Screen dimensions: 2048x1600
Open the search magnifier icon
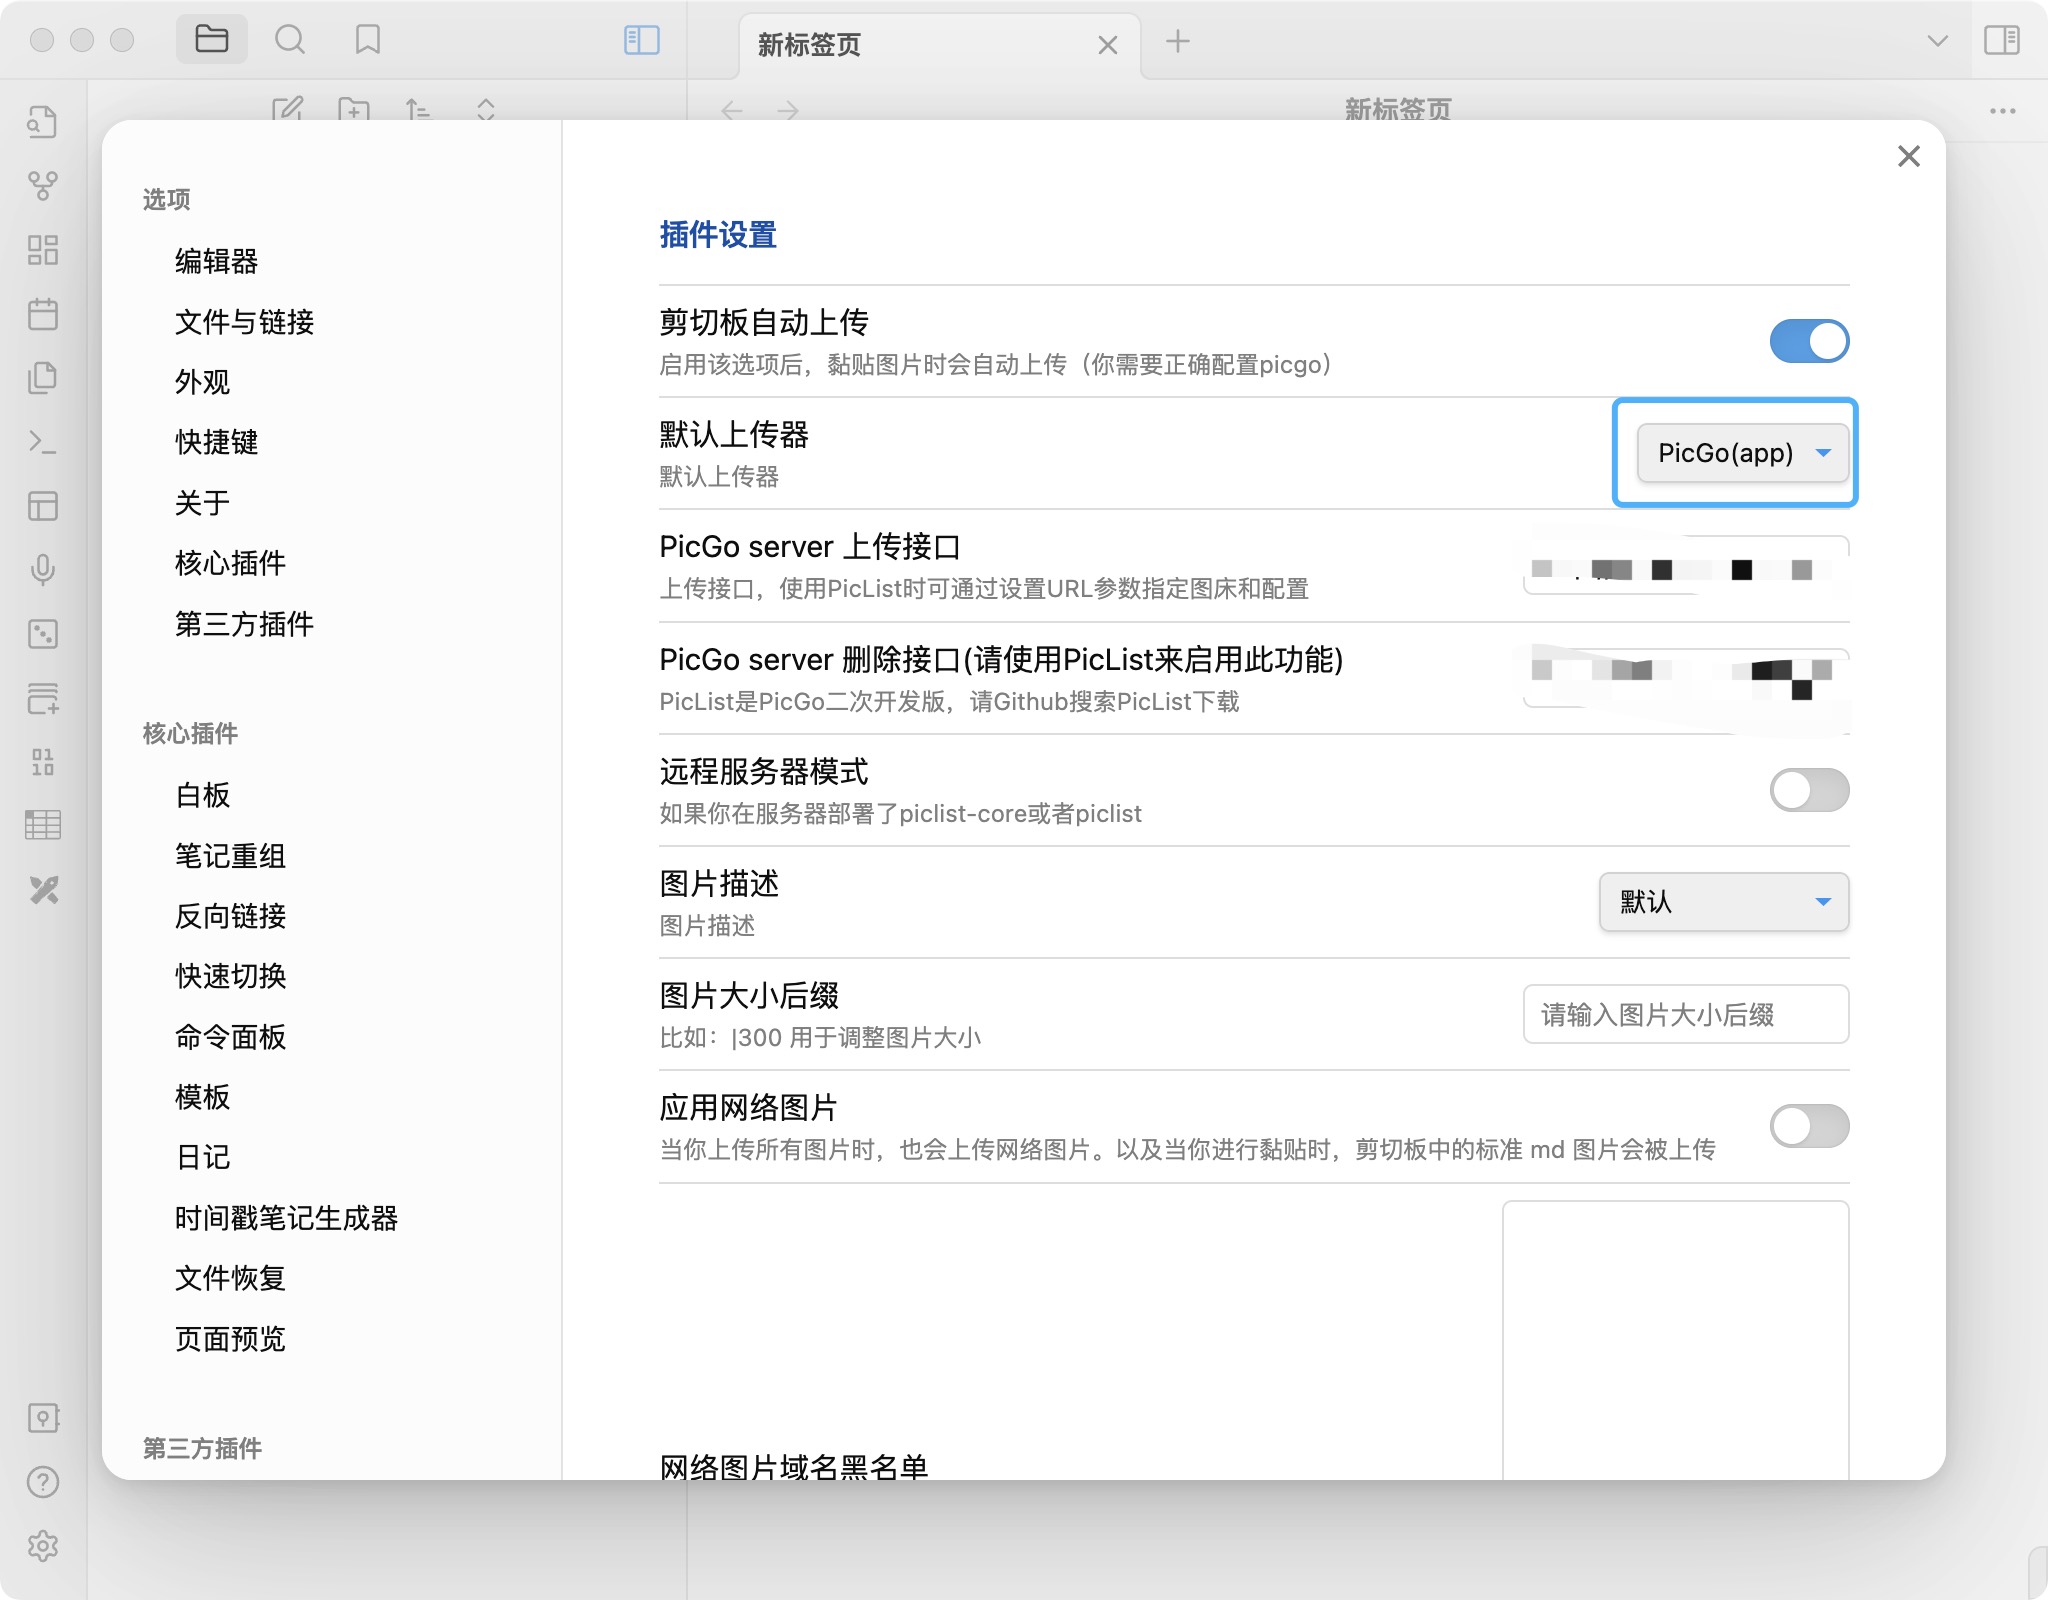point(290,40)
